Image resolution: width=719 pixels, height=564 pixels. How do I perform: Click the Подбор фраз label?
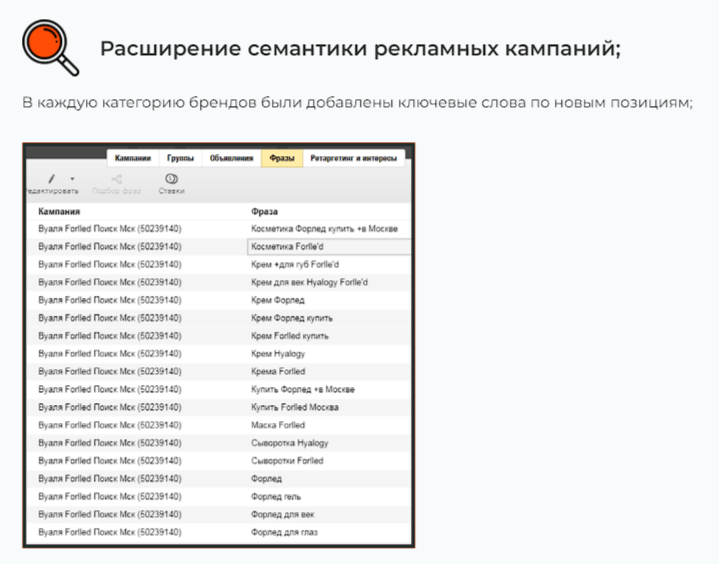point(116,191)
